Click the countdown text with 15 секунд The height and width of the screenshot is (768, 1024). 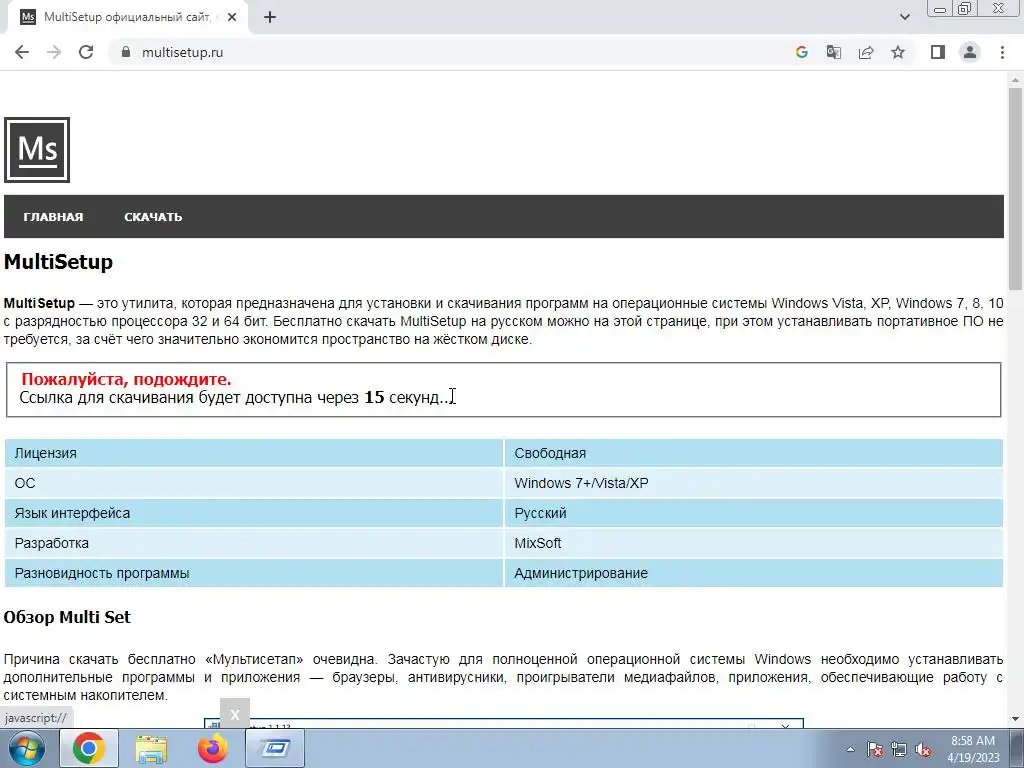[235, 397]
